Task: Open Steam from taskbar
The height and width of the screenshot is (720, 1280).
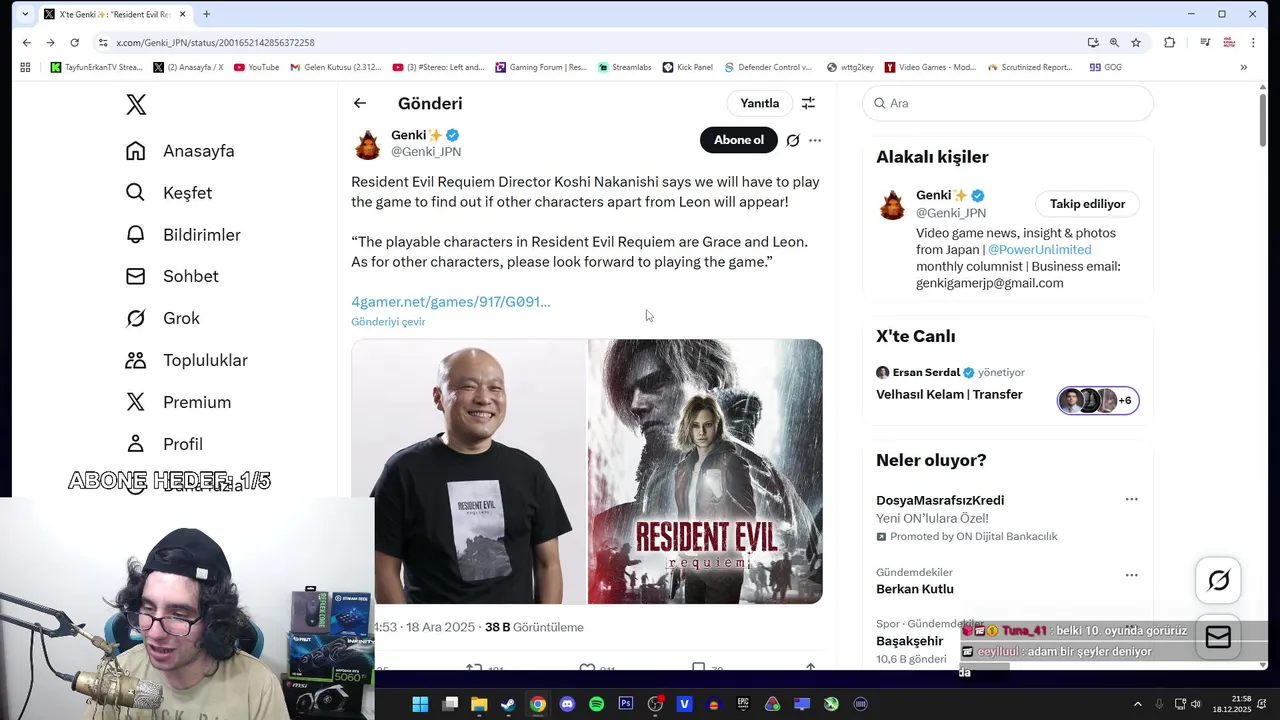Action: [x=508, y=704]
